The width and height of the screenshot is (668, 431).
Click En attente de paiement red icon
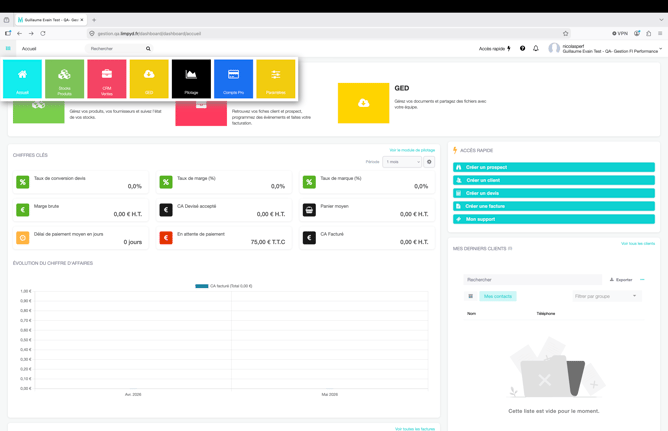[x=166, y=238]
